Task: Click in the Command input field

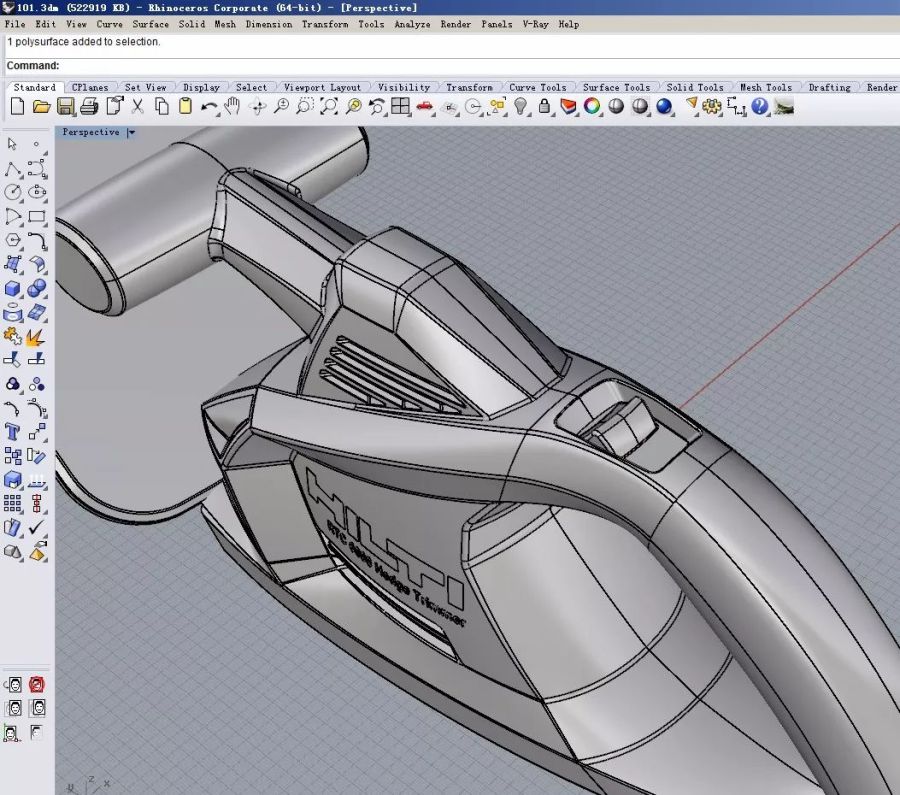Action: click(x=450, y=66)
